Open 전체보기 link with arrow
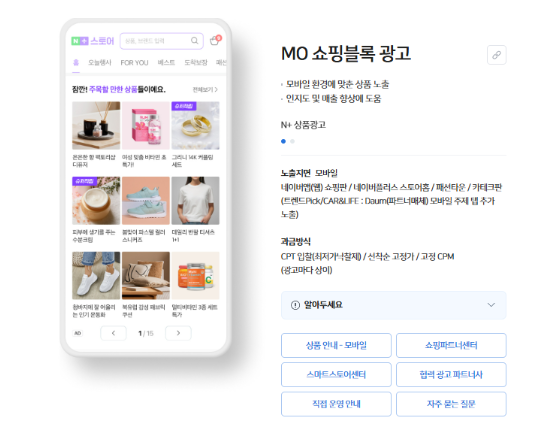559x425 pixels. [205, 89]
